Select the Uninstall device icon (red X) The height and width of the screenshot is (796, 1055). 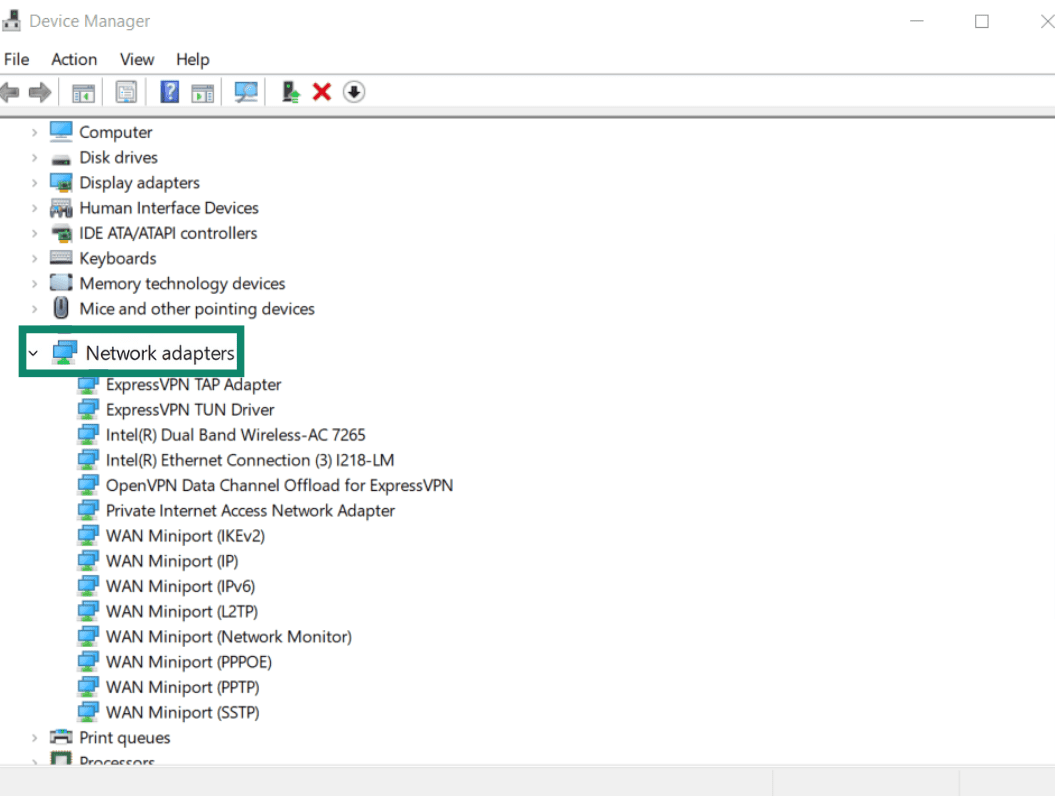point(321,91)
